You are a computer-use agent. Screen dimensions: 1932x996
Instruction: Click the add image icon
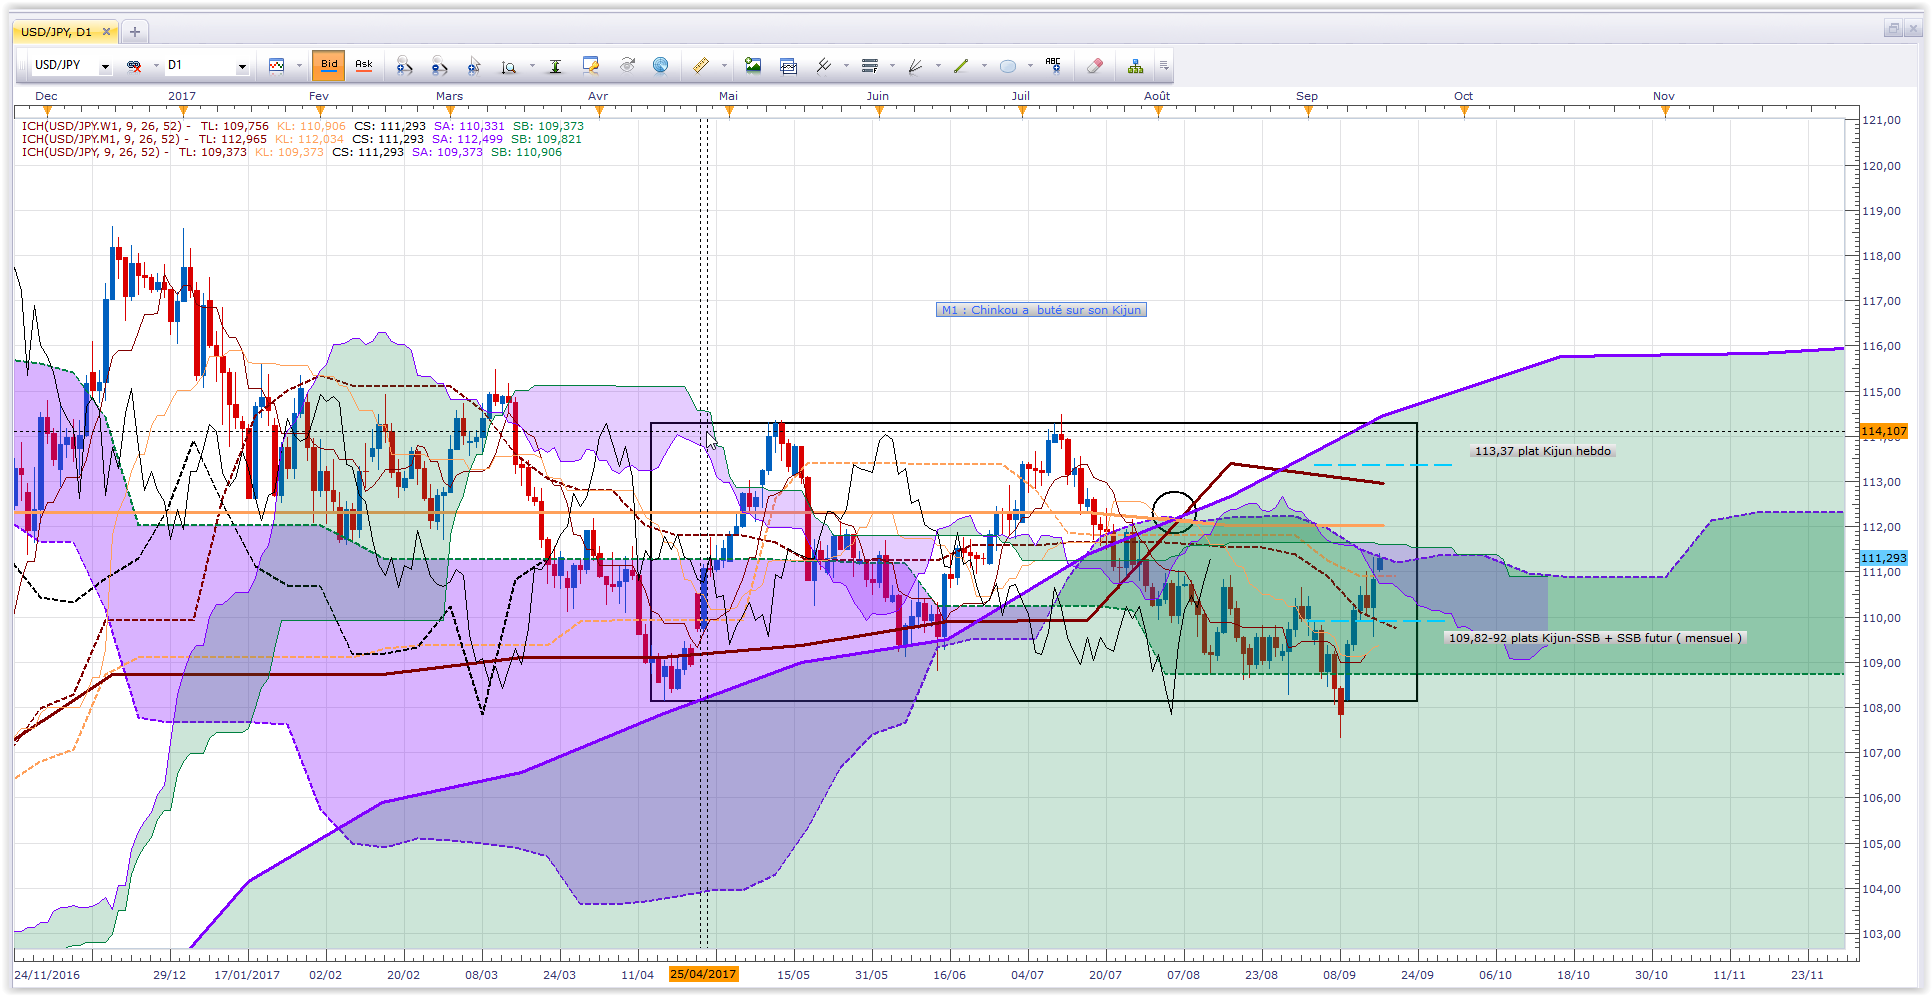[753, 66]
